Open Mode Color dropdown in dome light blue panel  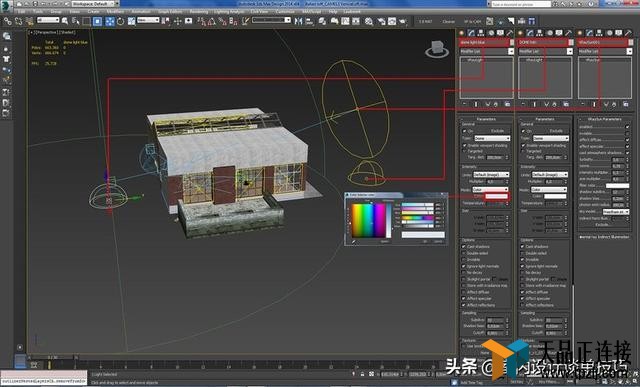[490, 190]
